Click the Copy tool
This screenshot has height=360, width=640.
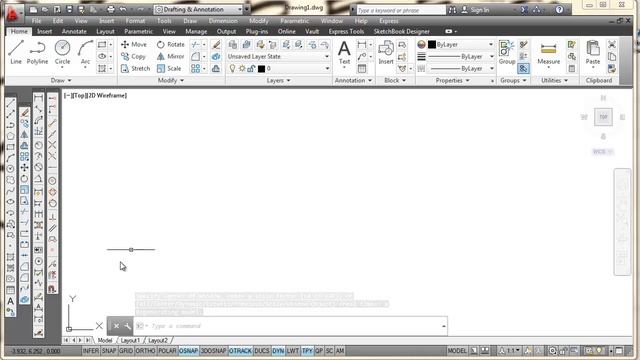click(x=133, y=56)
